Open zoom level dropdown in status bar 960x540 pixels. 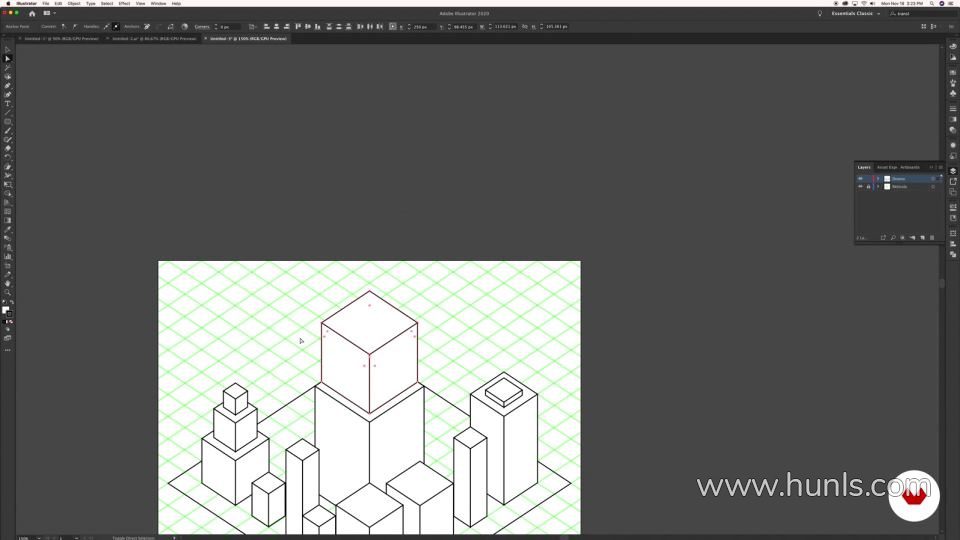[x=39, y=538]
